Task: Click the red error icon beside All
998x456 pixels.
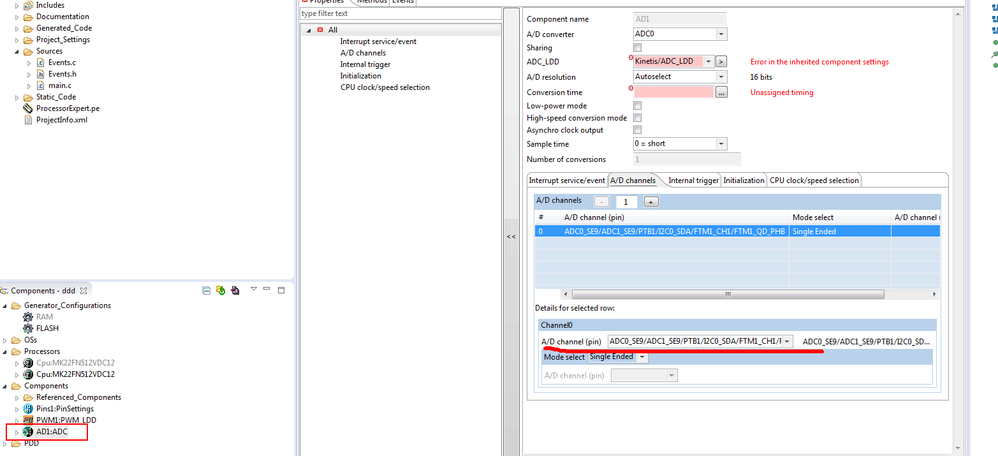Action: 320,30
